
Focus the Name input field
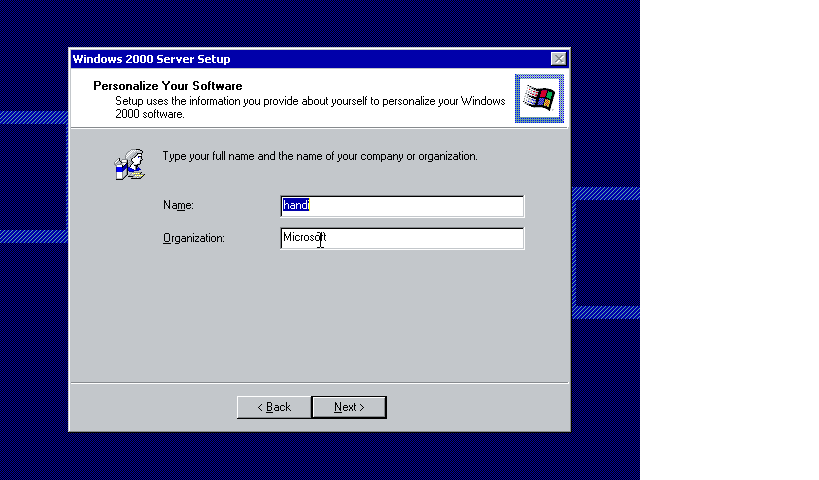[402, 206]
